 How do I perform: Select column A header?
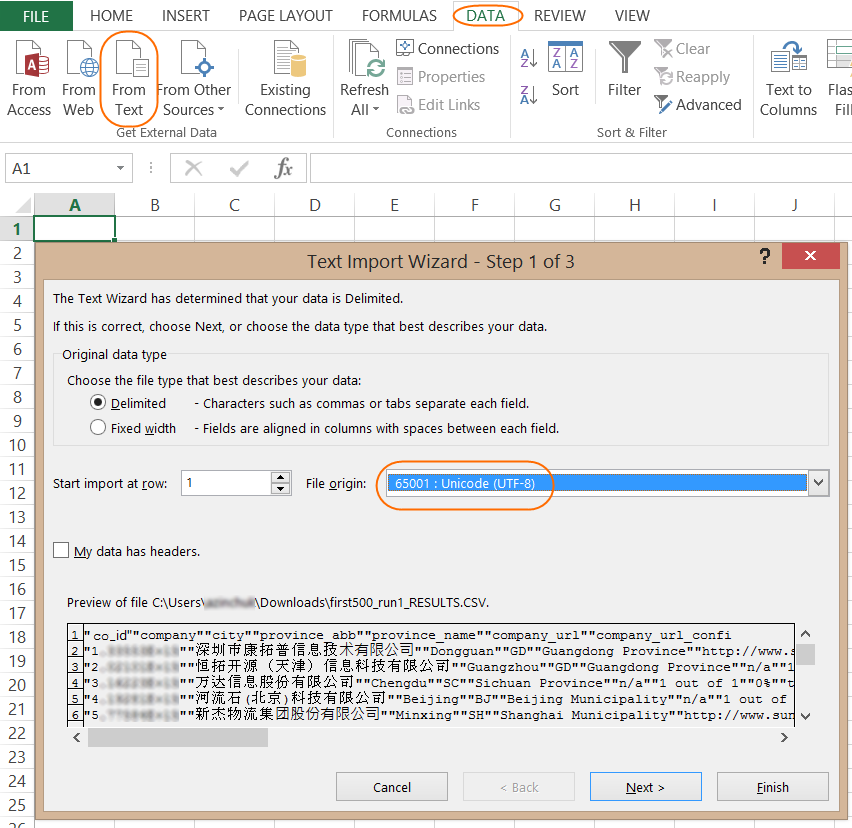74,205
